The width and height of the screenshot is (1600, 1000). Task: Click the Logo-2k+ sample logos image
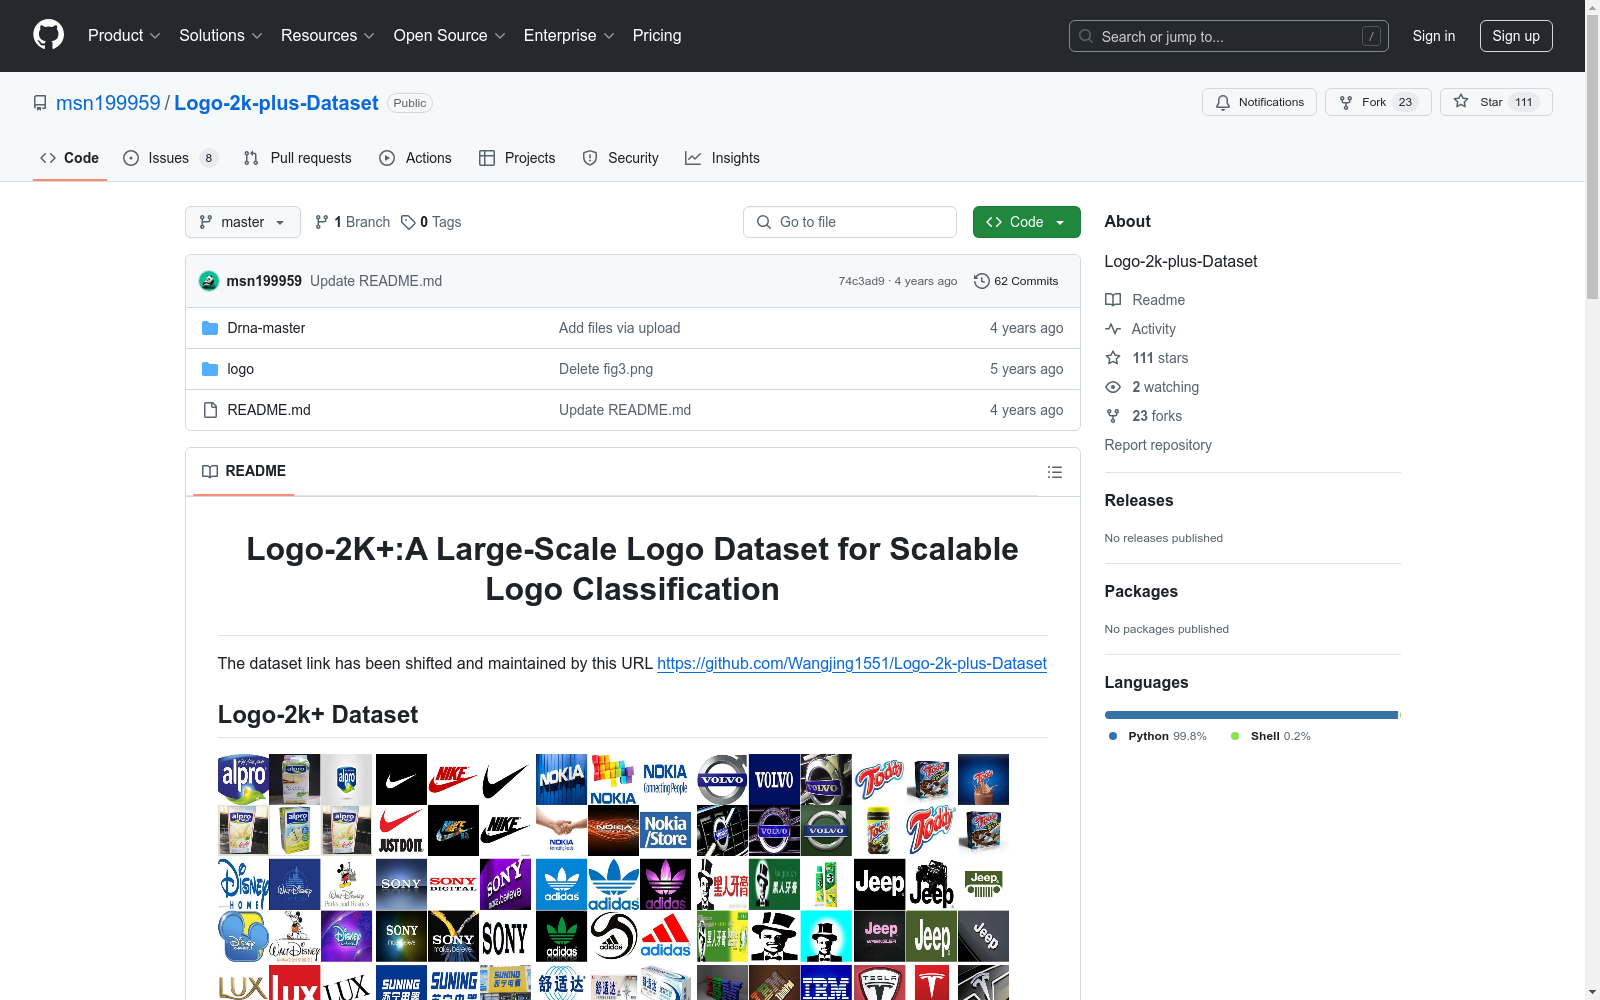click(614, 877)
